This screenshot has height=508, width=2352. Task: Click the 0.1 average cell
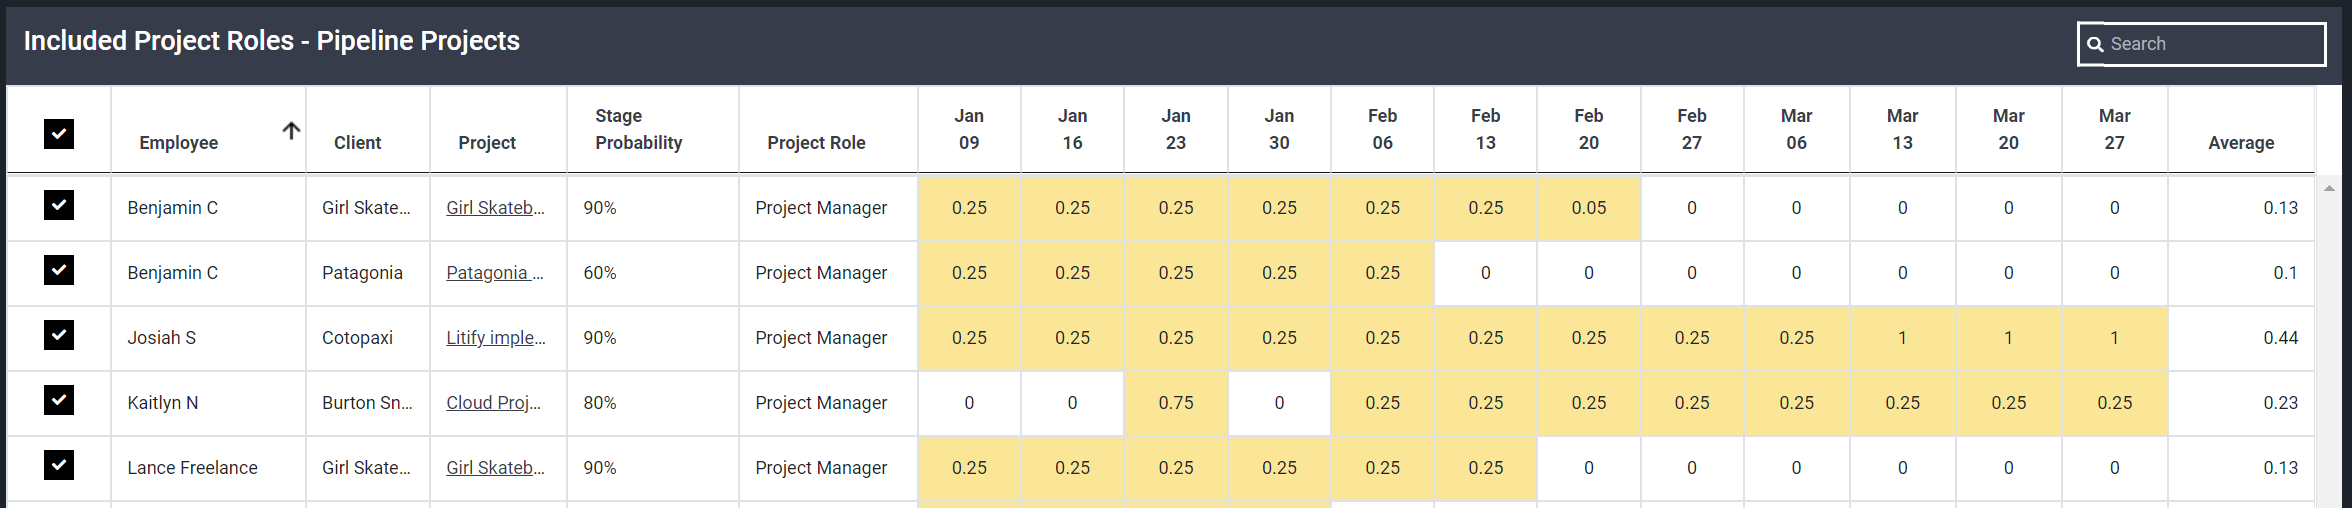click(x=2241, y=273)
